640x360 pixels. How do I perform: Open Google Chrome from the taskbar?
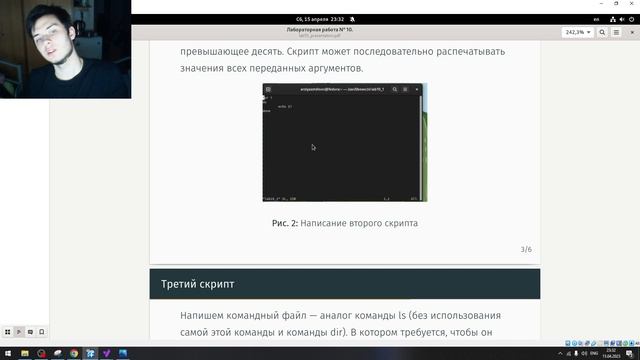(74, 353)
